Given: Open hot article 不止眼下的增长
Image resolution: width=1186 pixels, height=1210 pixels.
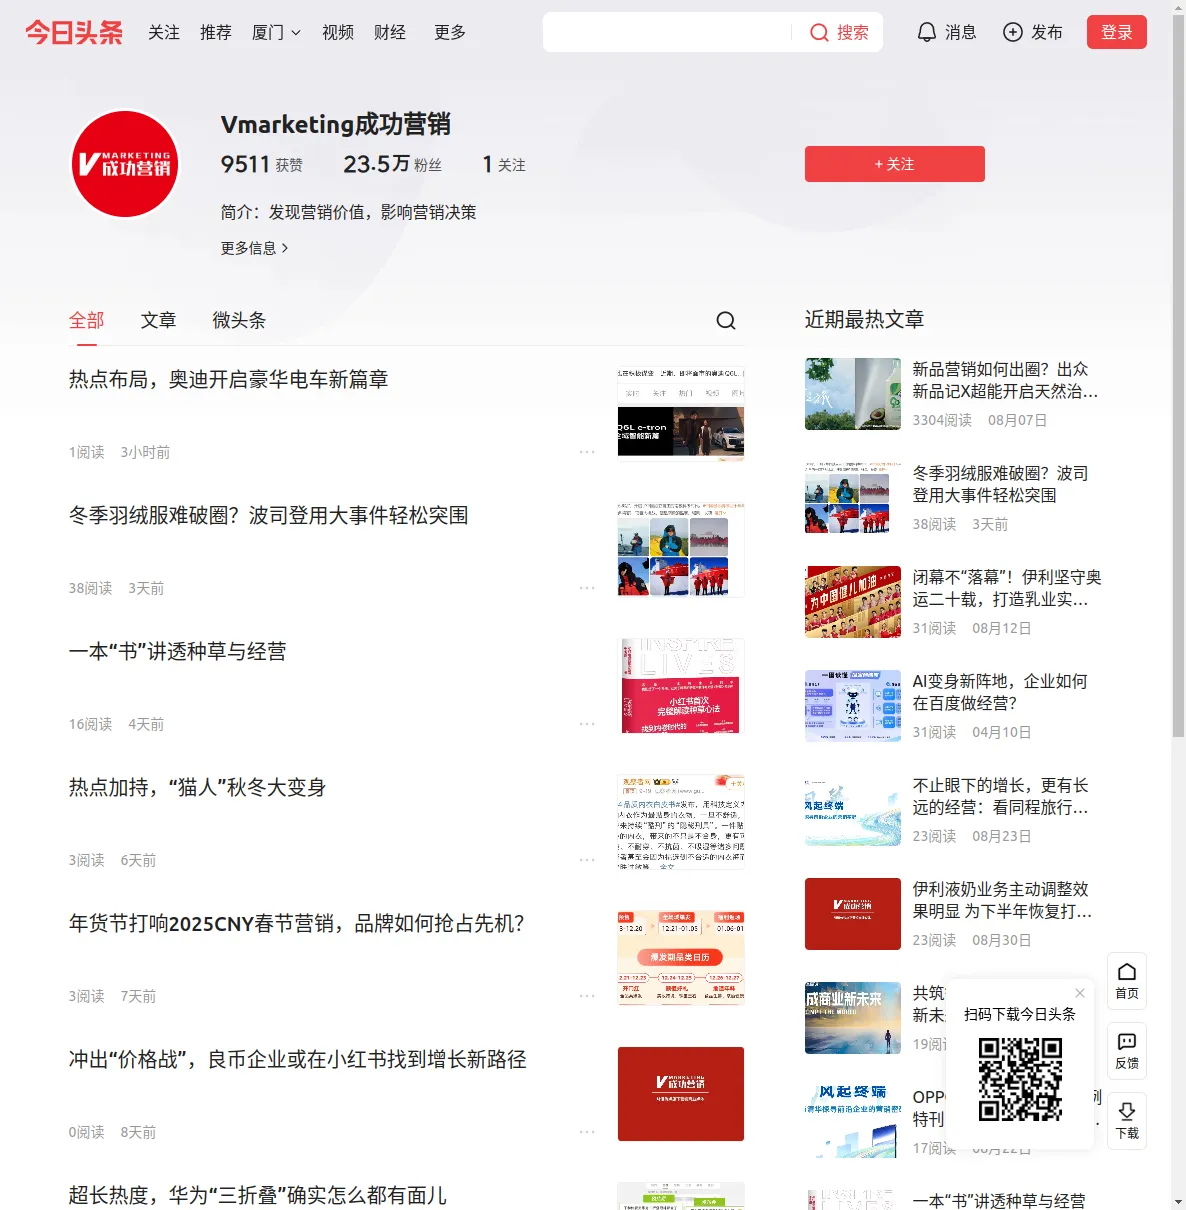Looking at the screenshot, I should pyautogui.click(x=1000, y=797).
